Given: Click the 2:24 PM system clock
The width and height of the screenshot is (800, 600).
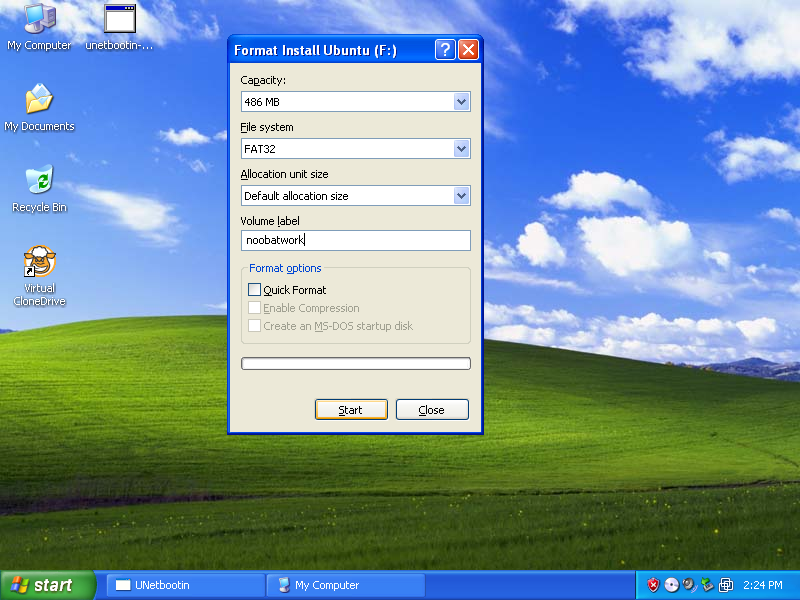Looking at the screenshot, I should coord(762,585).
